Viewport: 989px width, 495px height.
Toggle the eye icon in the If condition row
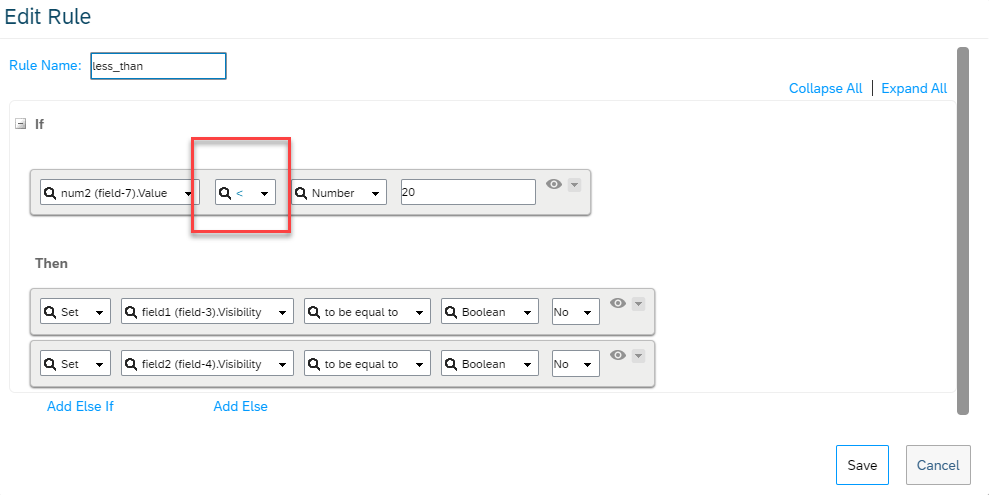[x=554, y=184]
